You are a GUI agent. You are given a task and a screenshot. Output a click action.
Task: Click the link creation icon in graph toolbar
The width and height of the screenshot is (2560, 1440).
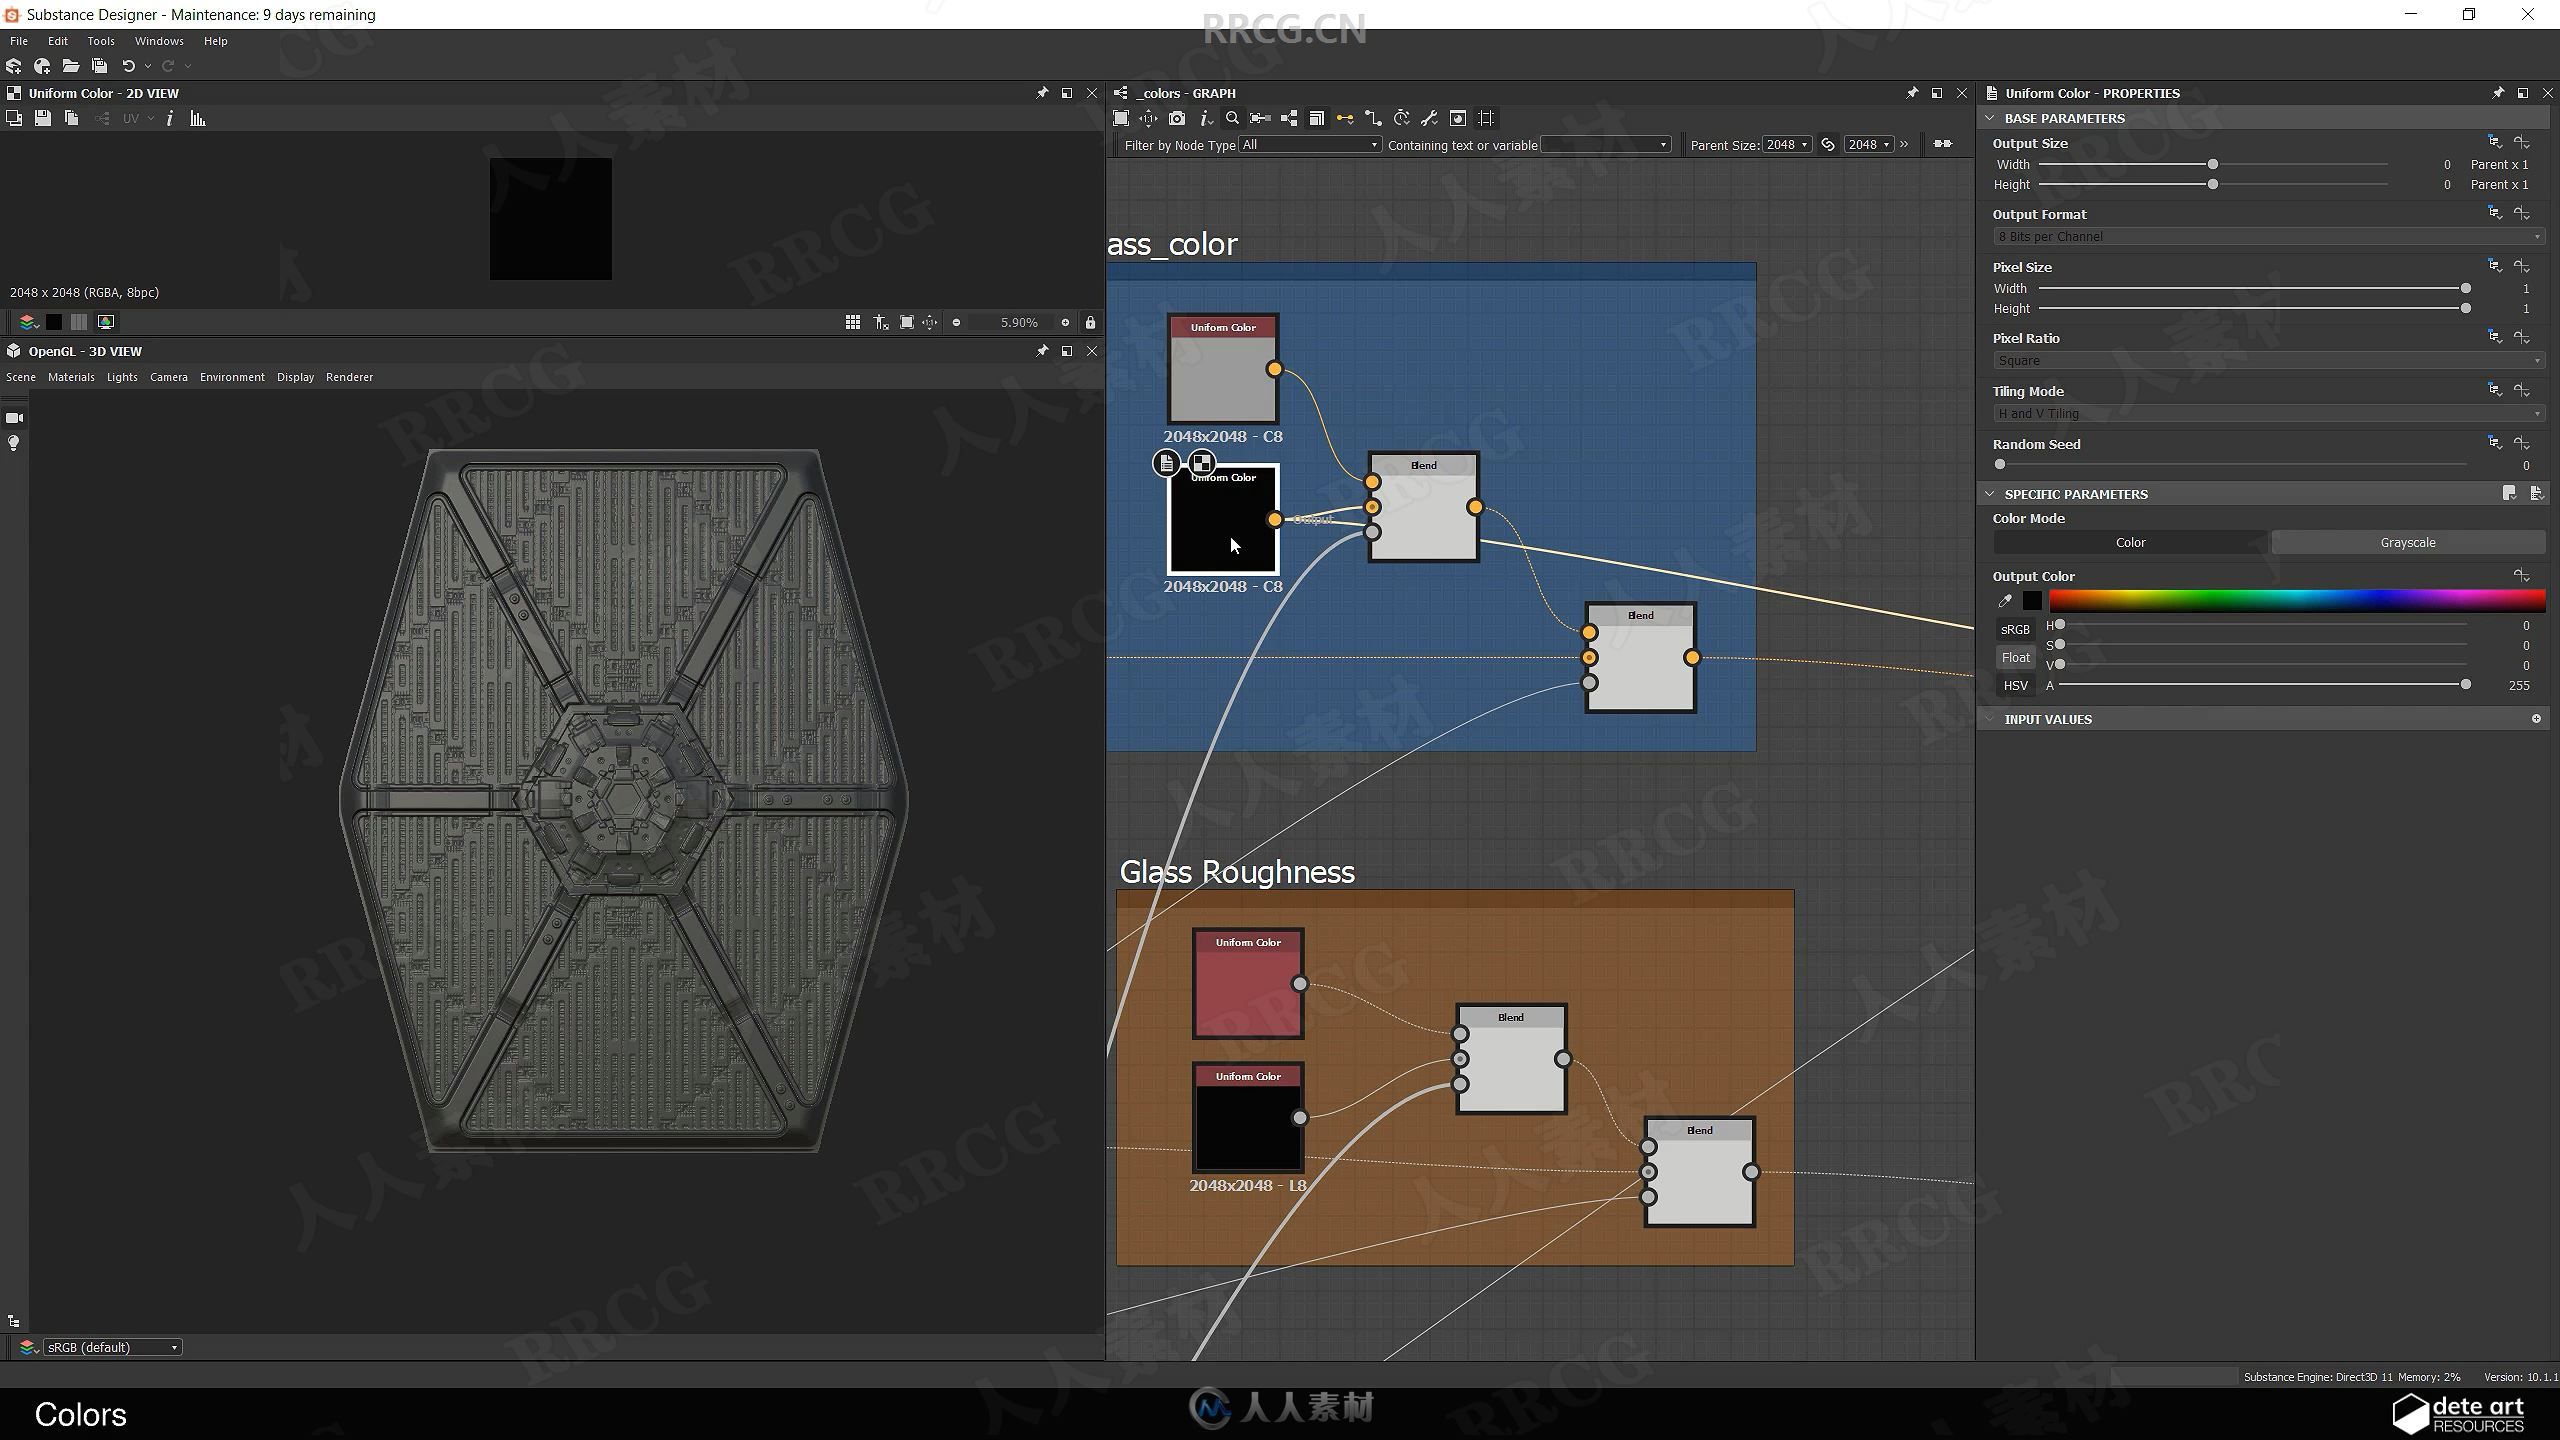click(x=1340, y=116)
